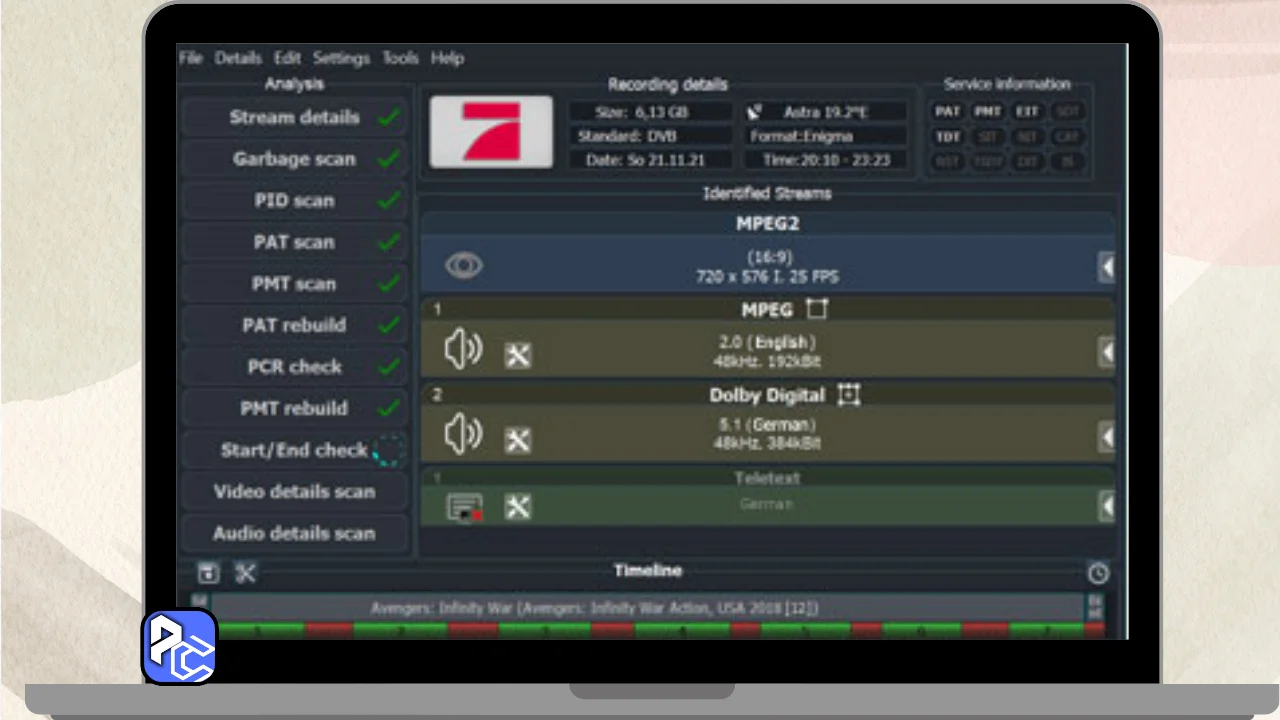Start the Video details scan
The height and width of the screenshot is (720, 1280).
click(x=294, y=492)
